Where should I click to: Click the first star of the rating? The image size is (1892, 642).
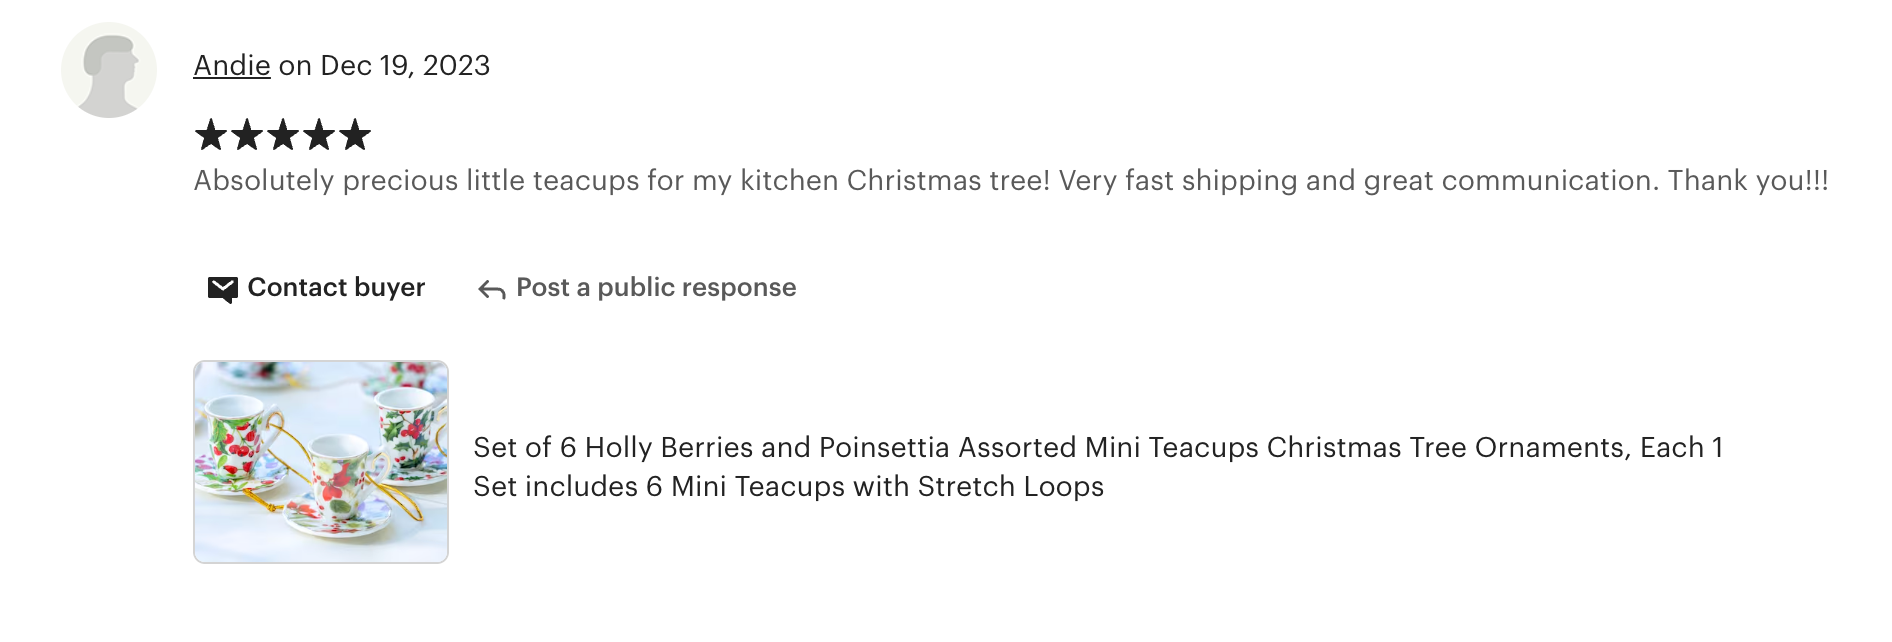click(x=211, y=135)
